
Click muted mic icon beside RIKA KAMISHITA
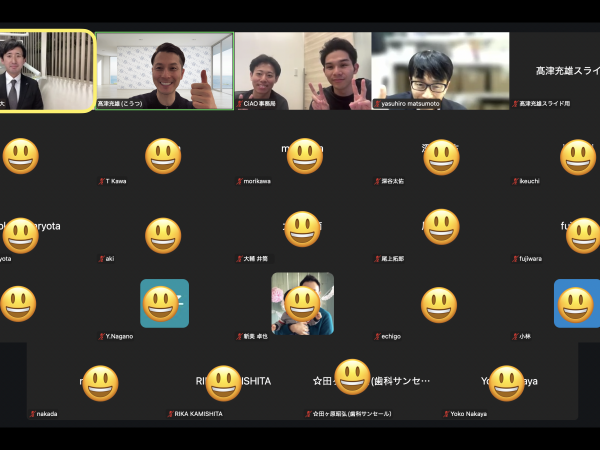171,413
